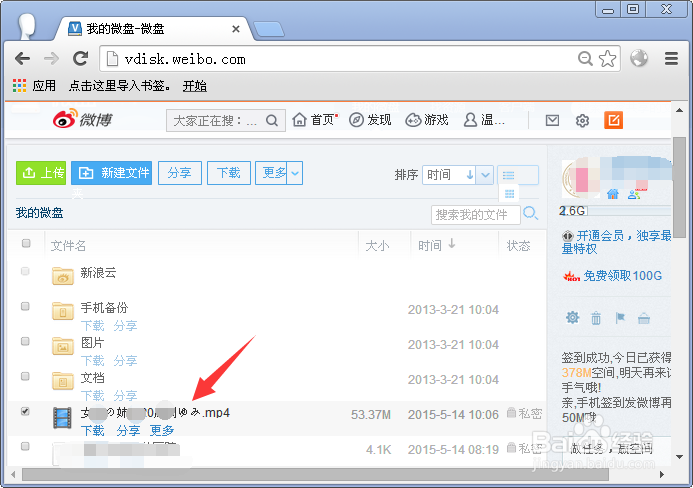Click the mp4 video file icon
Viewport: 693px width, 488px height.
[62, 418]
